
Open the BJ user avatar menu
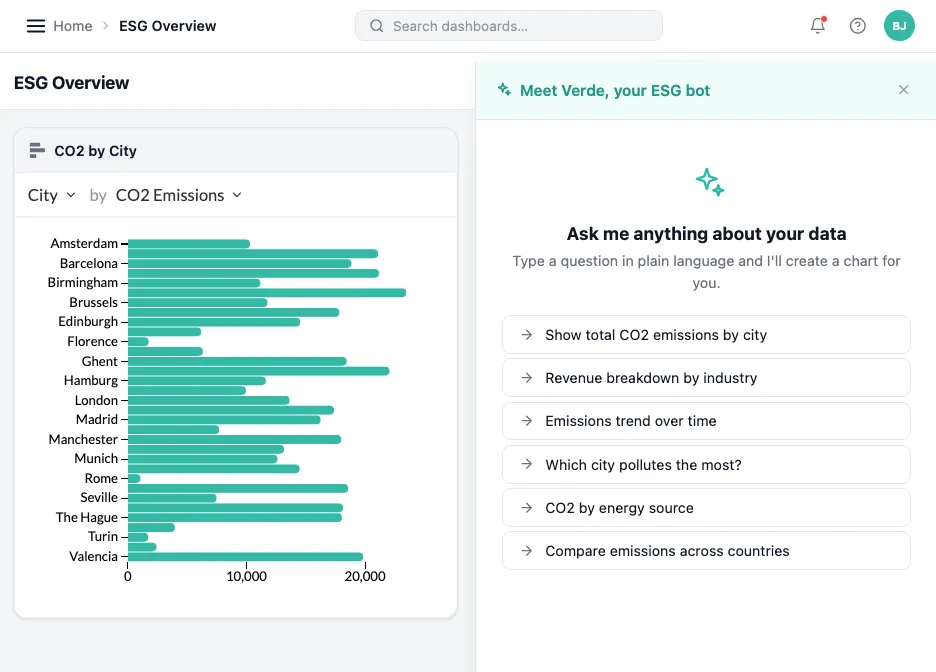coord(899,26)
